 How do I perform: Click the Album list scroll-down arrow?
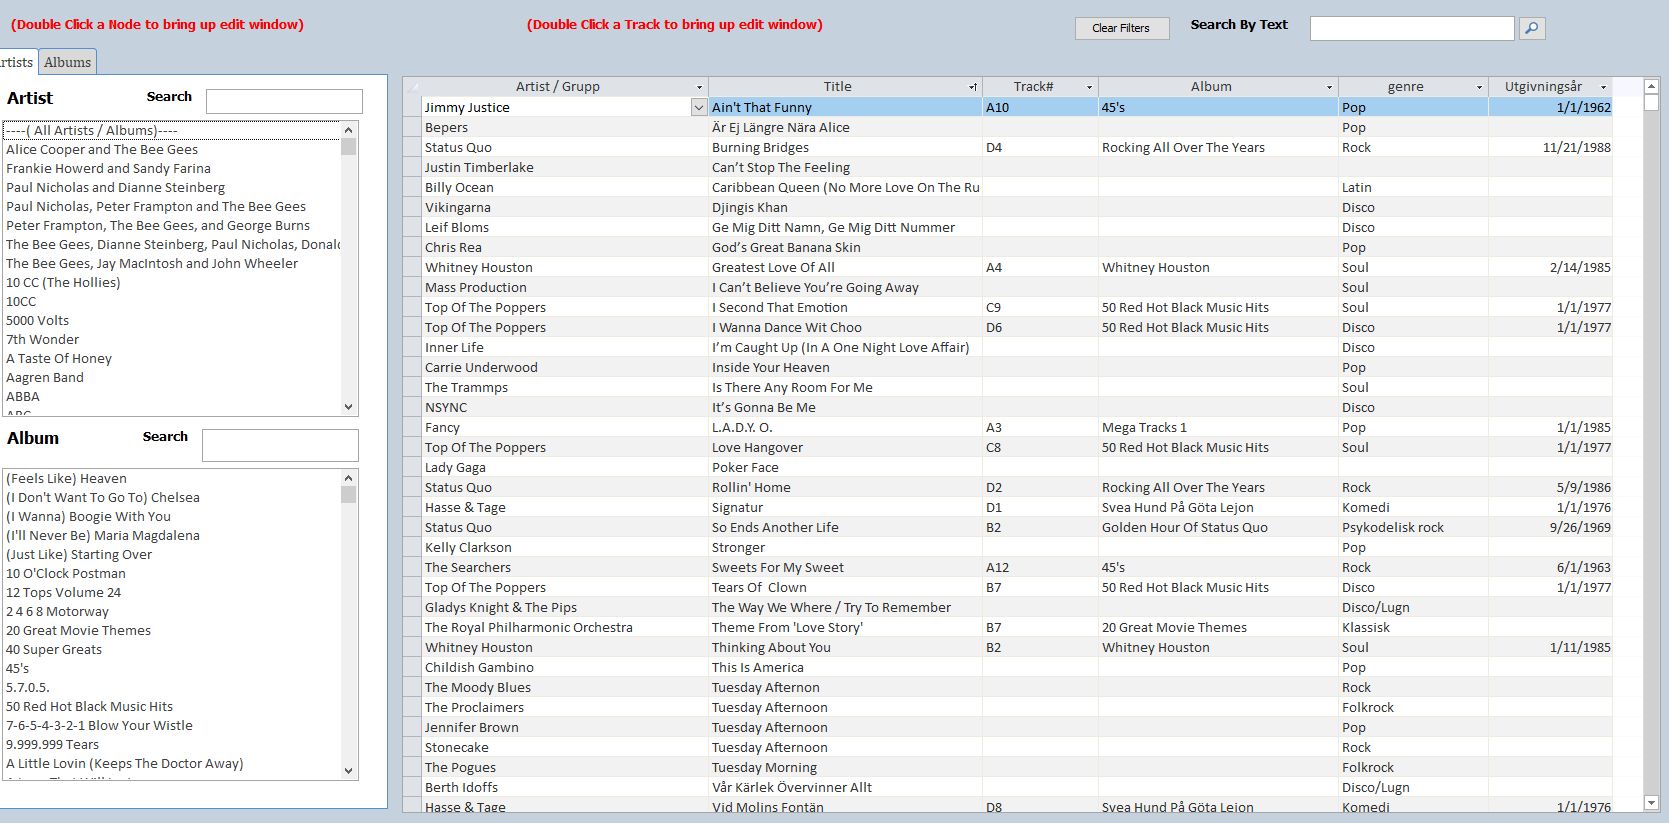348,770
